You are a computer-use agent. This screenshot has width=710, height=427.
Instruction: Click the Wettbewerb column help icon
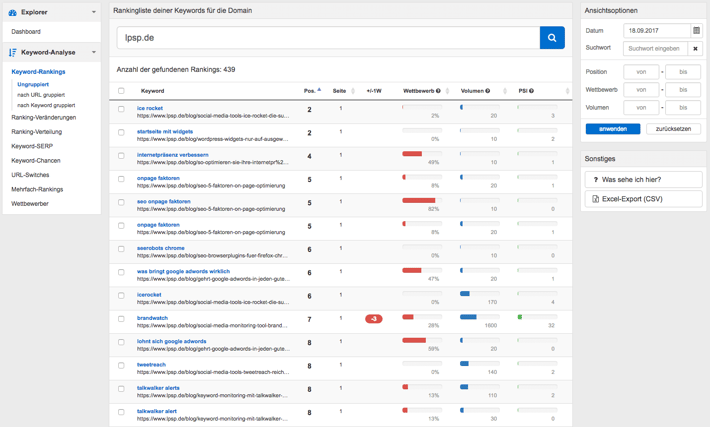pos(438,91)
